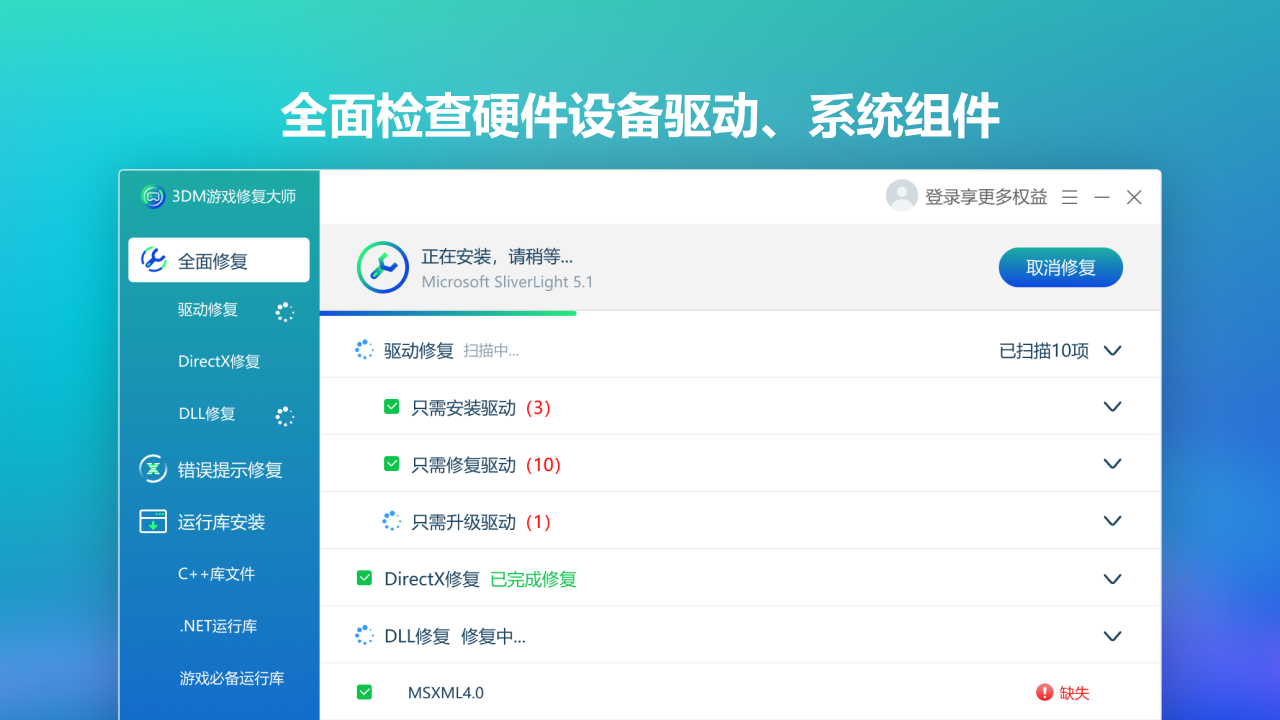Click the installation progress bar
Viewport: 1280px width, 720px height.
coord(448,312)
